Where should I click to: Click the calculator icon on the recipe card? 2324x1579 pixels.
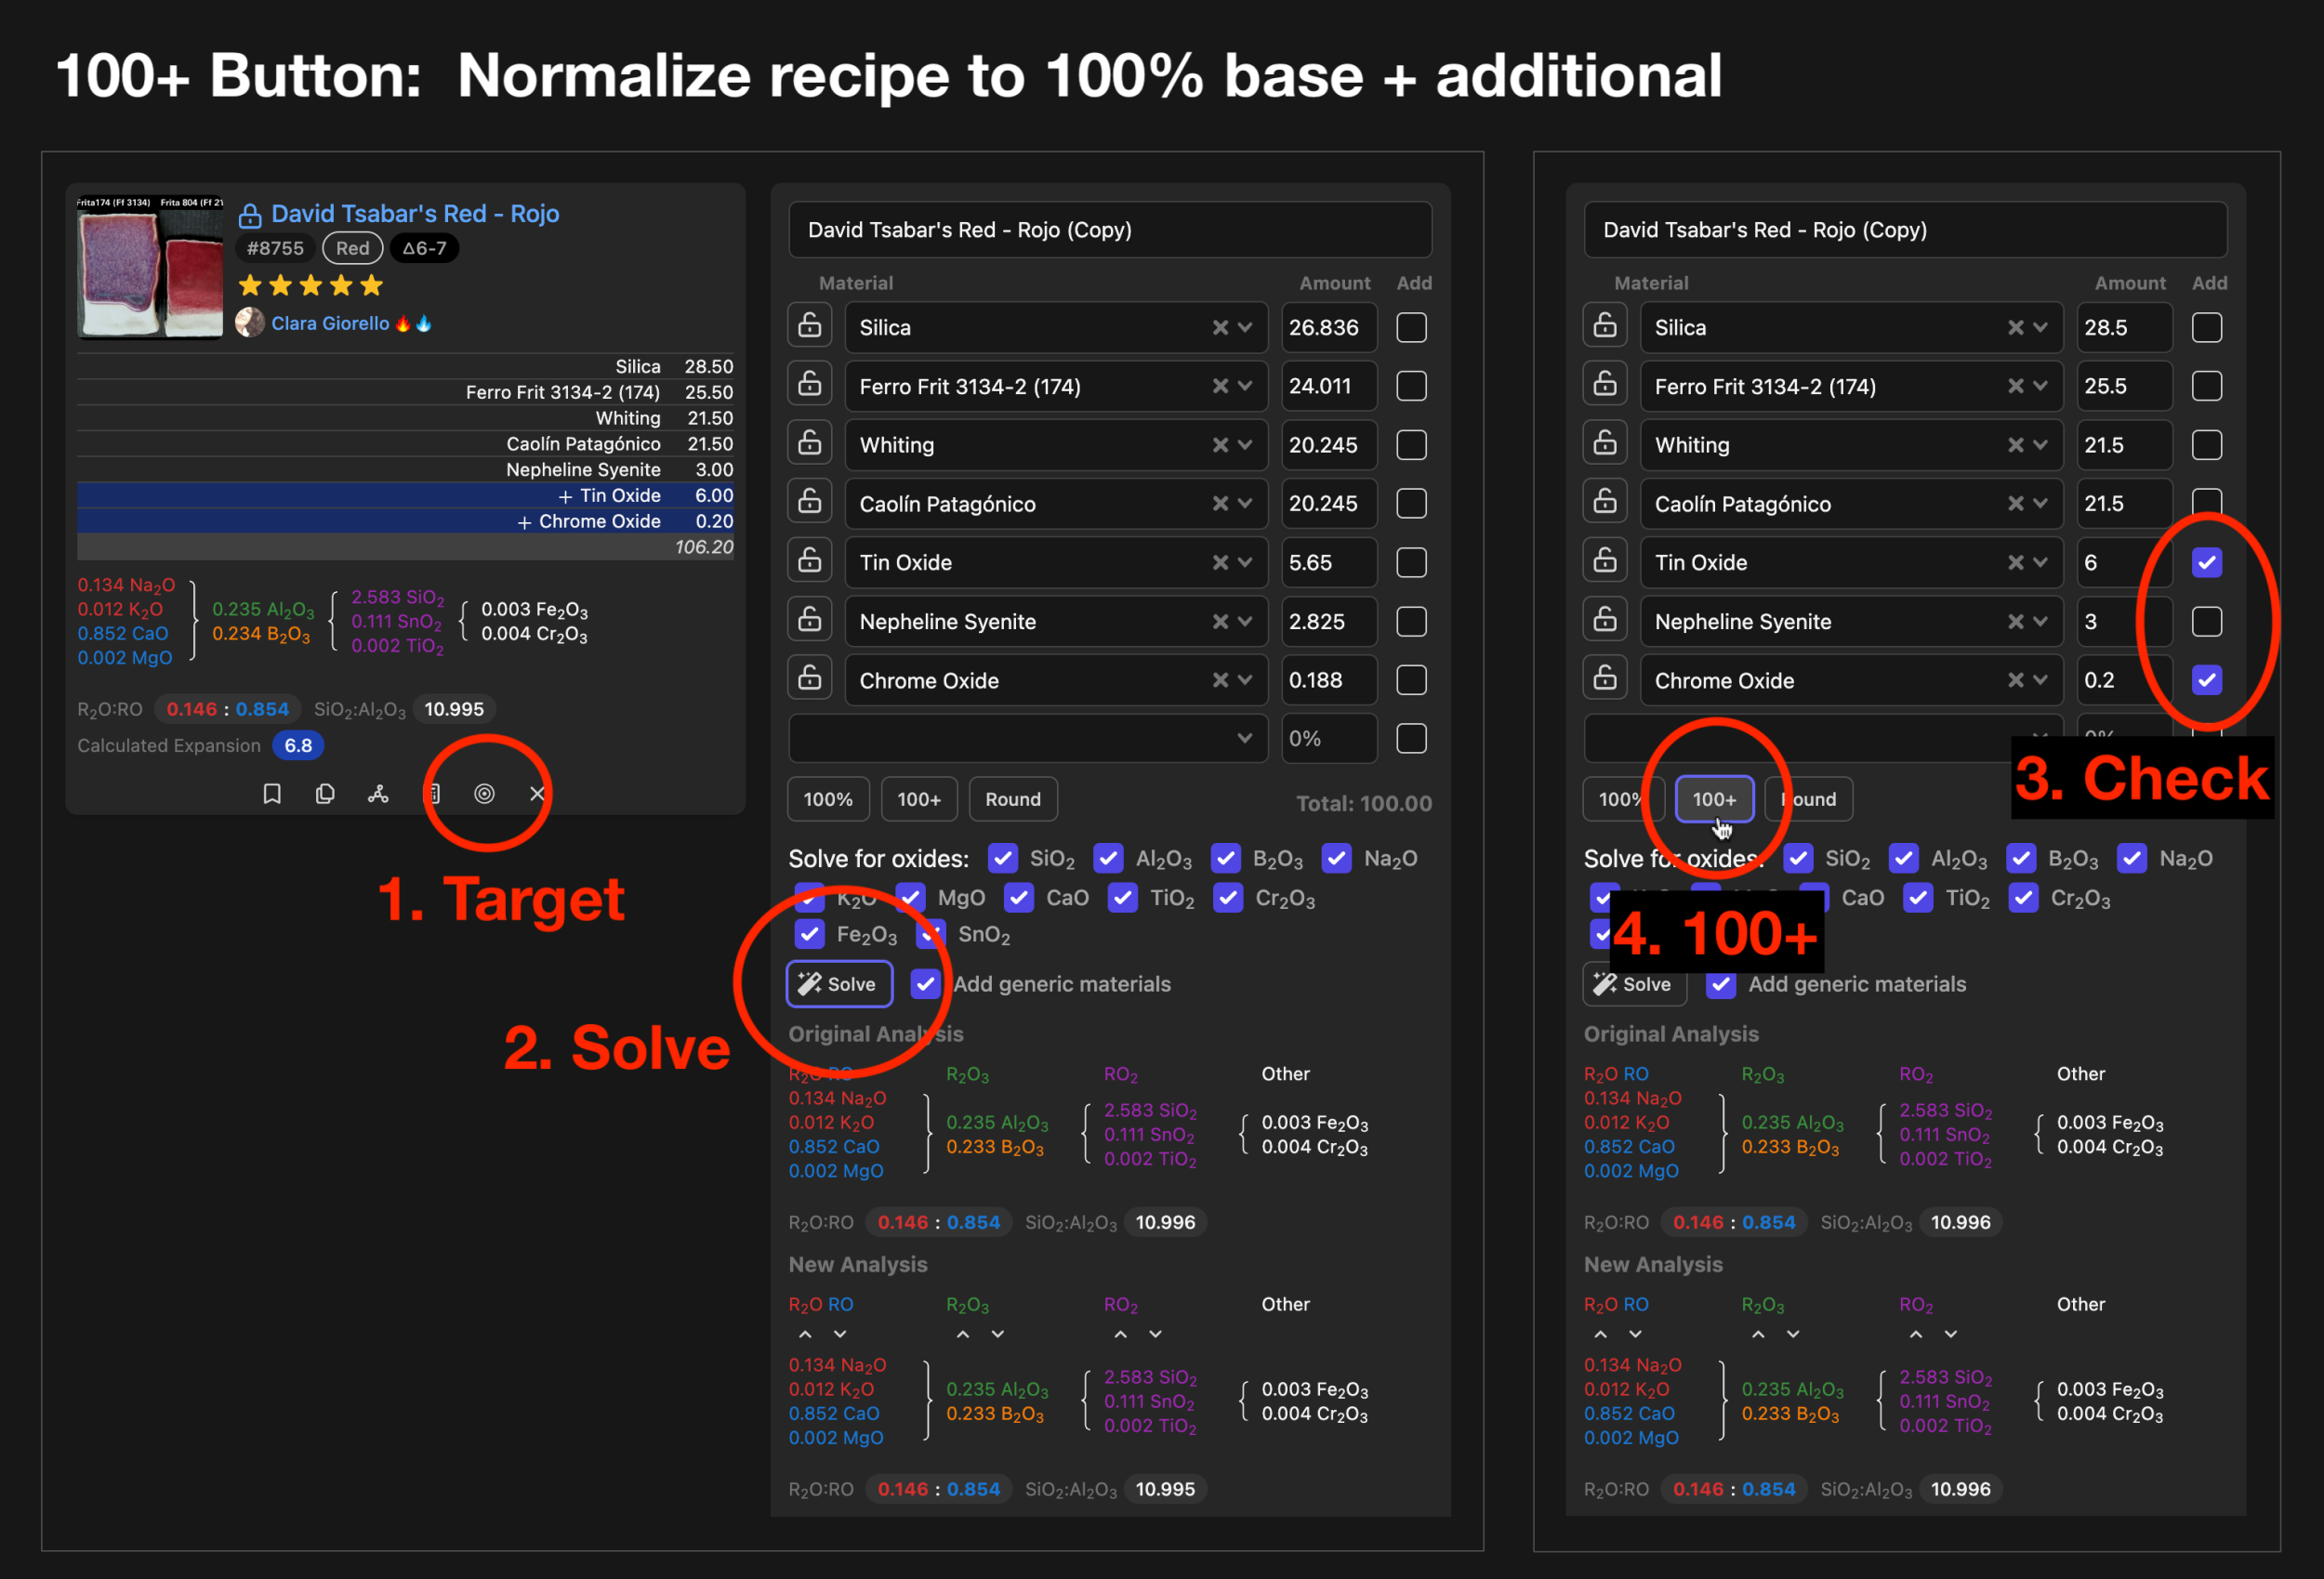point(432,793)
